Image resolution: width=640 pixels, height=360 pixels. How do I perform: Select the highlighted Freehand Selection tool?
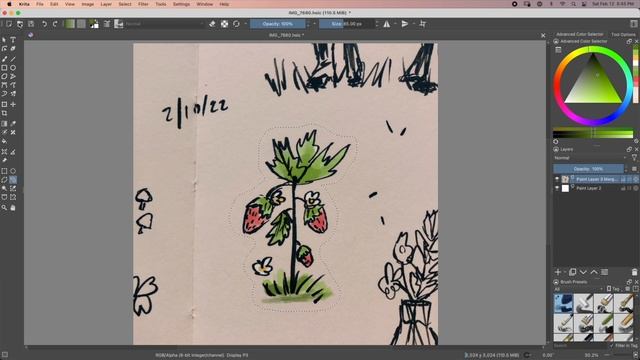[x=13, y=180]
